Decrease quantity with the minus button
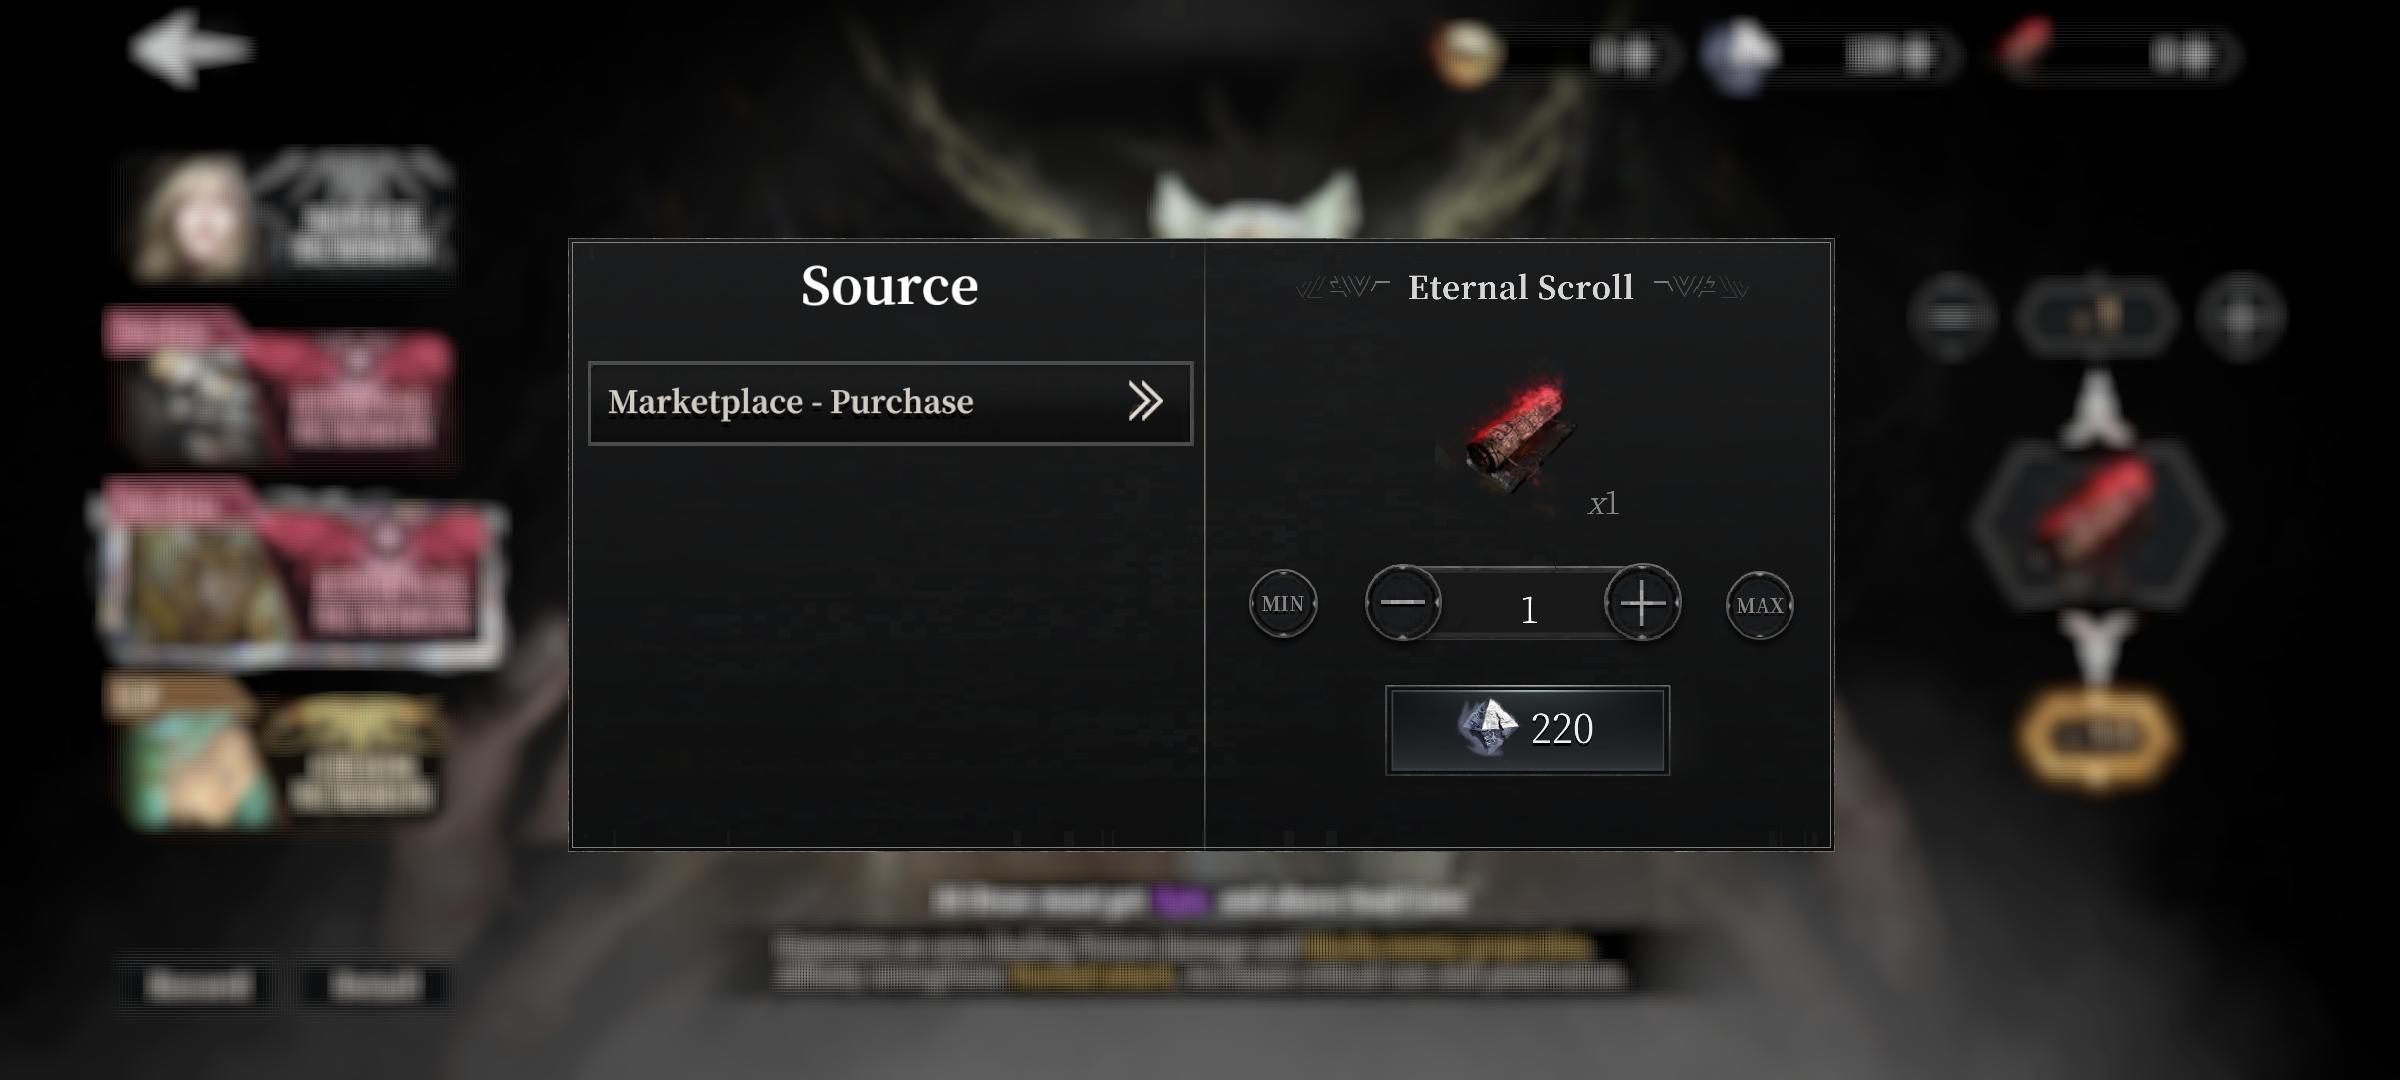The width and height of the screenshot is (2400, 1080). [x=1403, y=602]
